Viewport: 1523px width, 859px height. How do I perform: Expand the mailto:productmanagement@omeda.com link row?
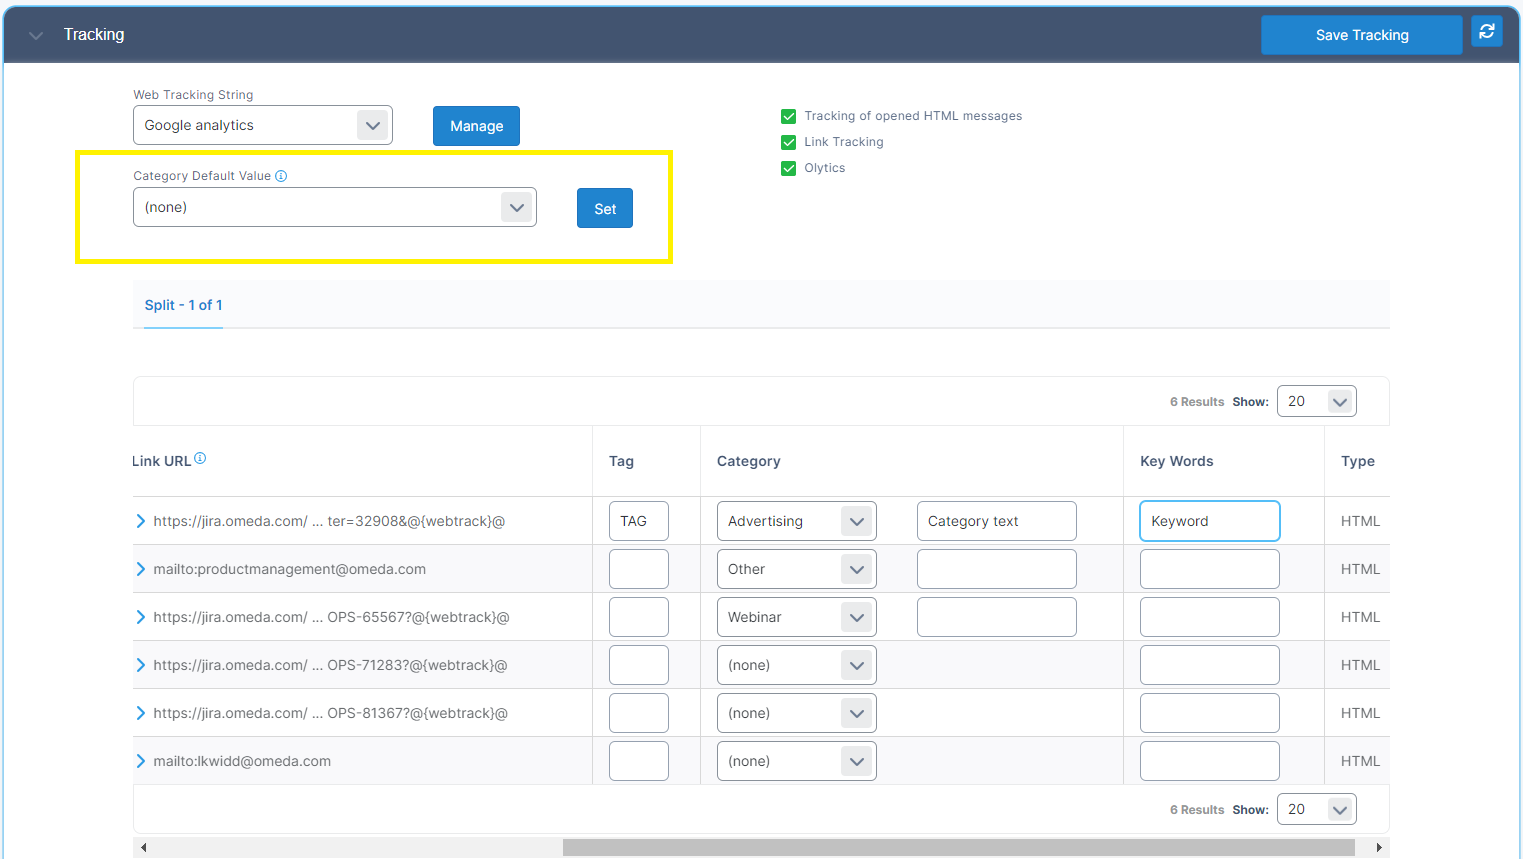coord(141,569)
